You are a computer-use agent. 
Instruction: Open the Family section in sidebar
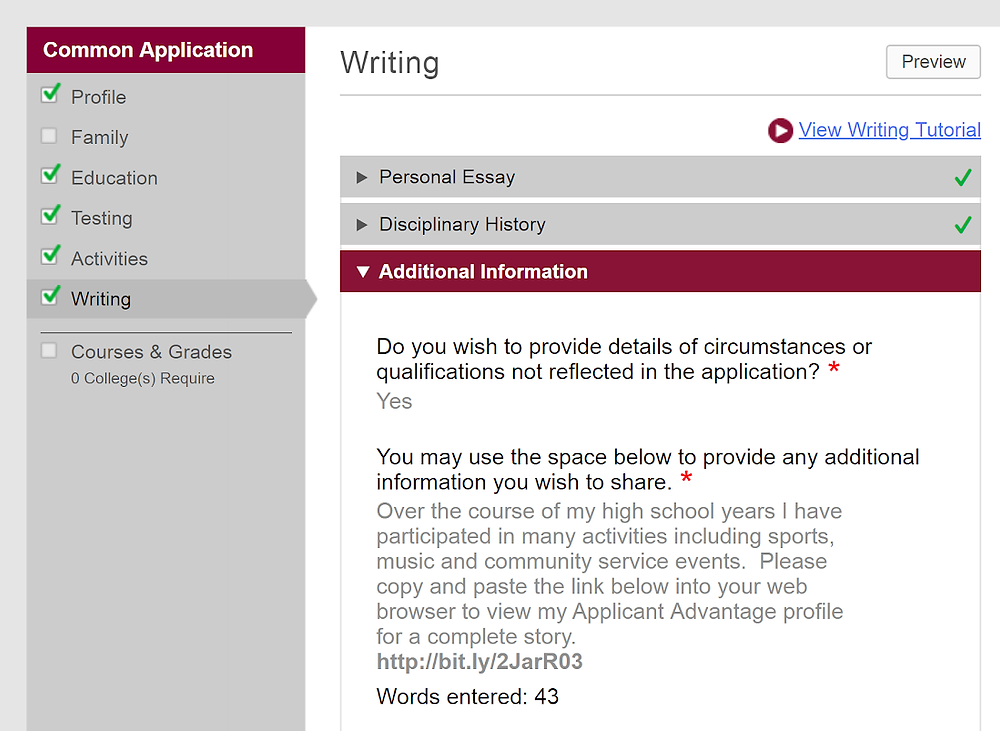pos(99,137)
